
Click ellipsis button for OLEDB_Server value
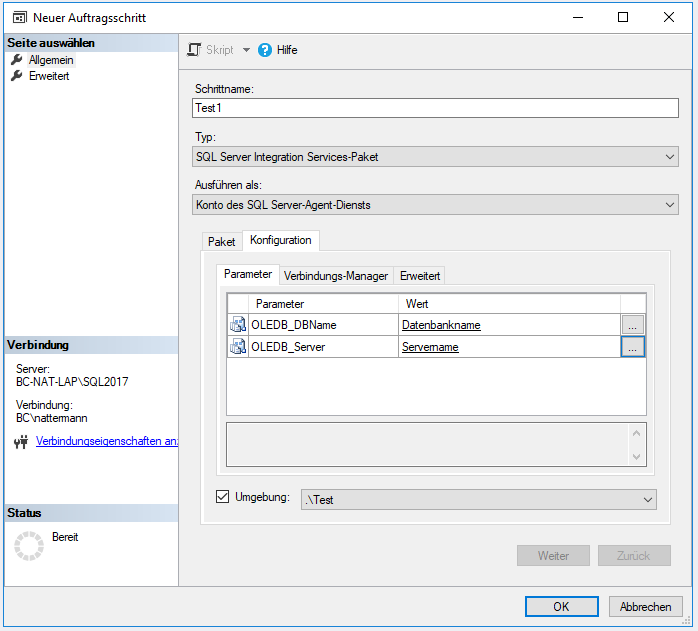tap(632, 347)
